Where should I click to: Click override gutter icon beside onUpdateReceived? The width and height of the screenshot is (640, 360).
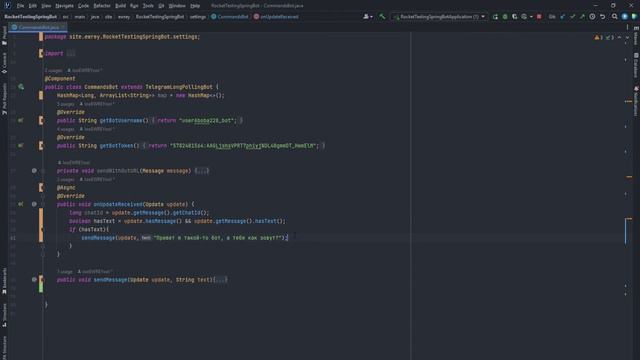[x=20, y=204]
